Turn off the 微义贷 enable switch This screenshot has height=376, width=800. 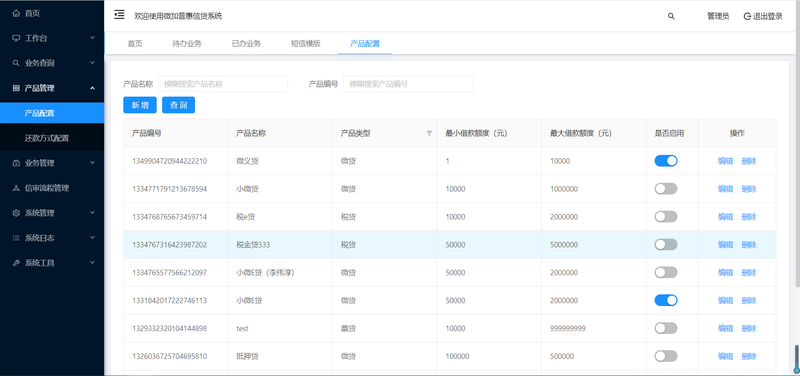click(x=666, y=161)
